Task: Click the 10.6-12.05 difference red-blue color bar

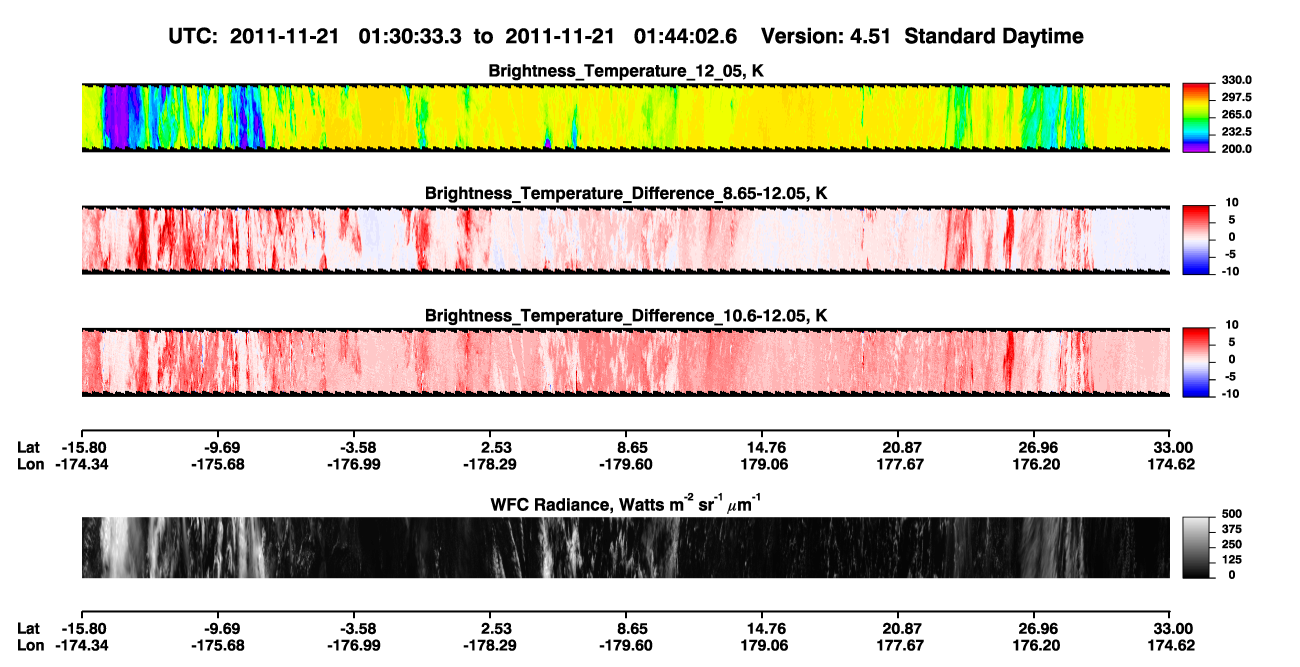Action: [1196, 361]
